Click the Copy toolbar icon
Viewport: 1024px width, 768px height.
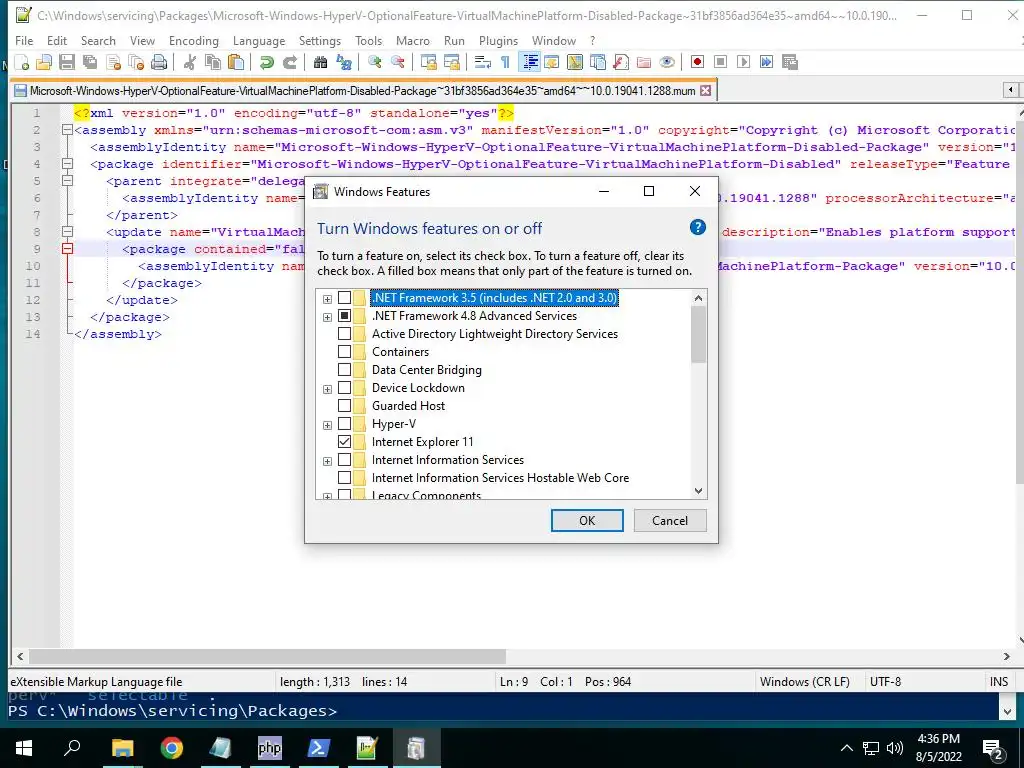pos(212,62)
